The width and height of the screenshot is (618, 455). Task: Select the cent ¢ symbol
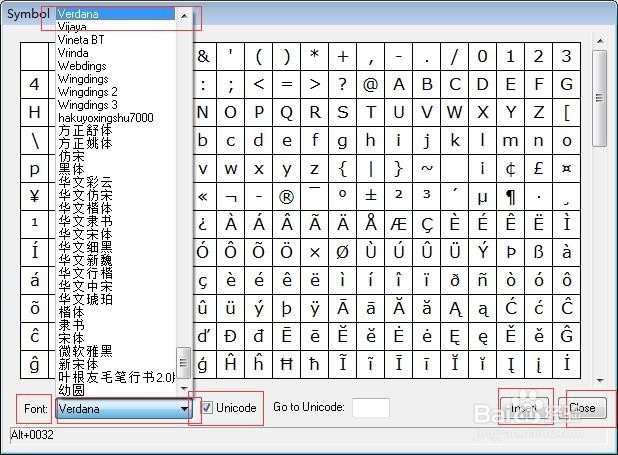(511, 168)
